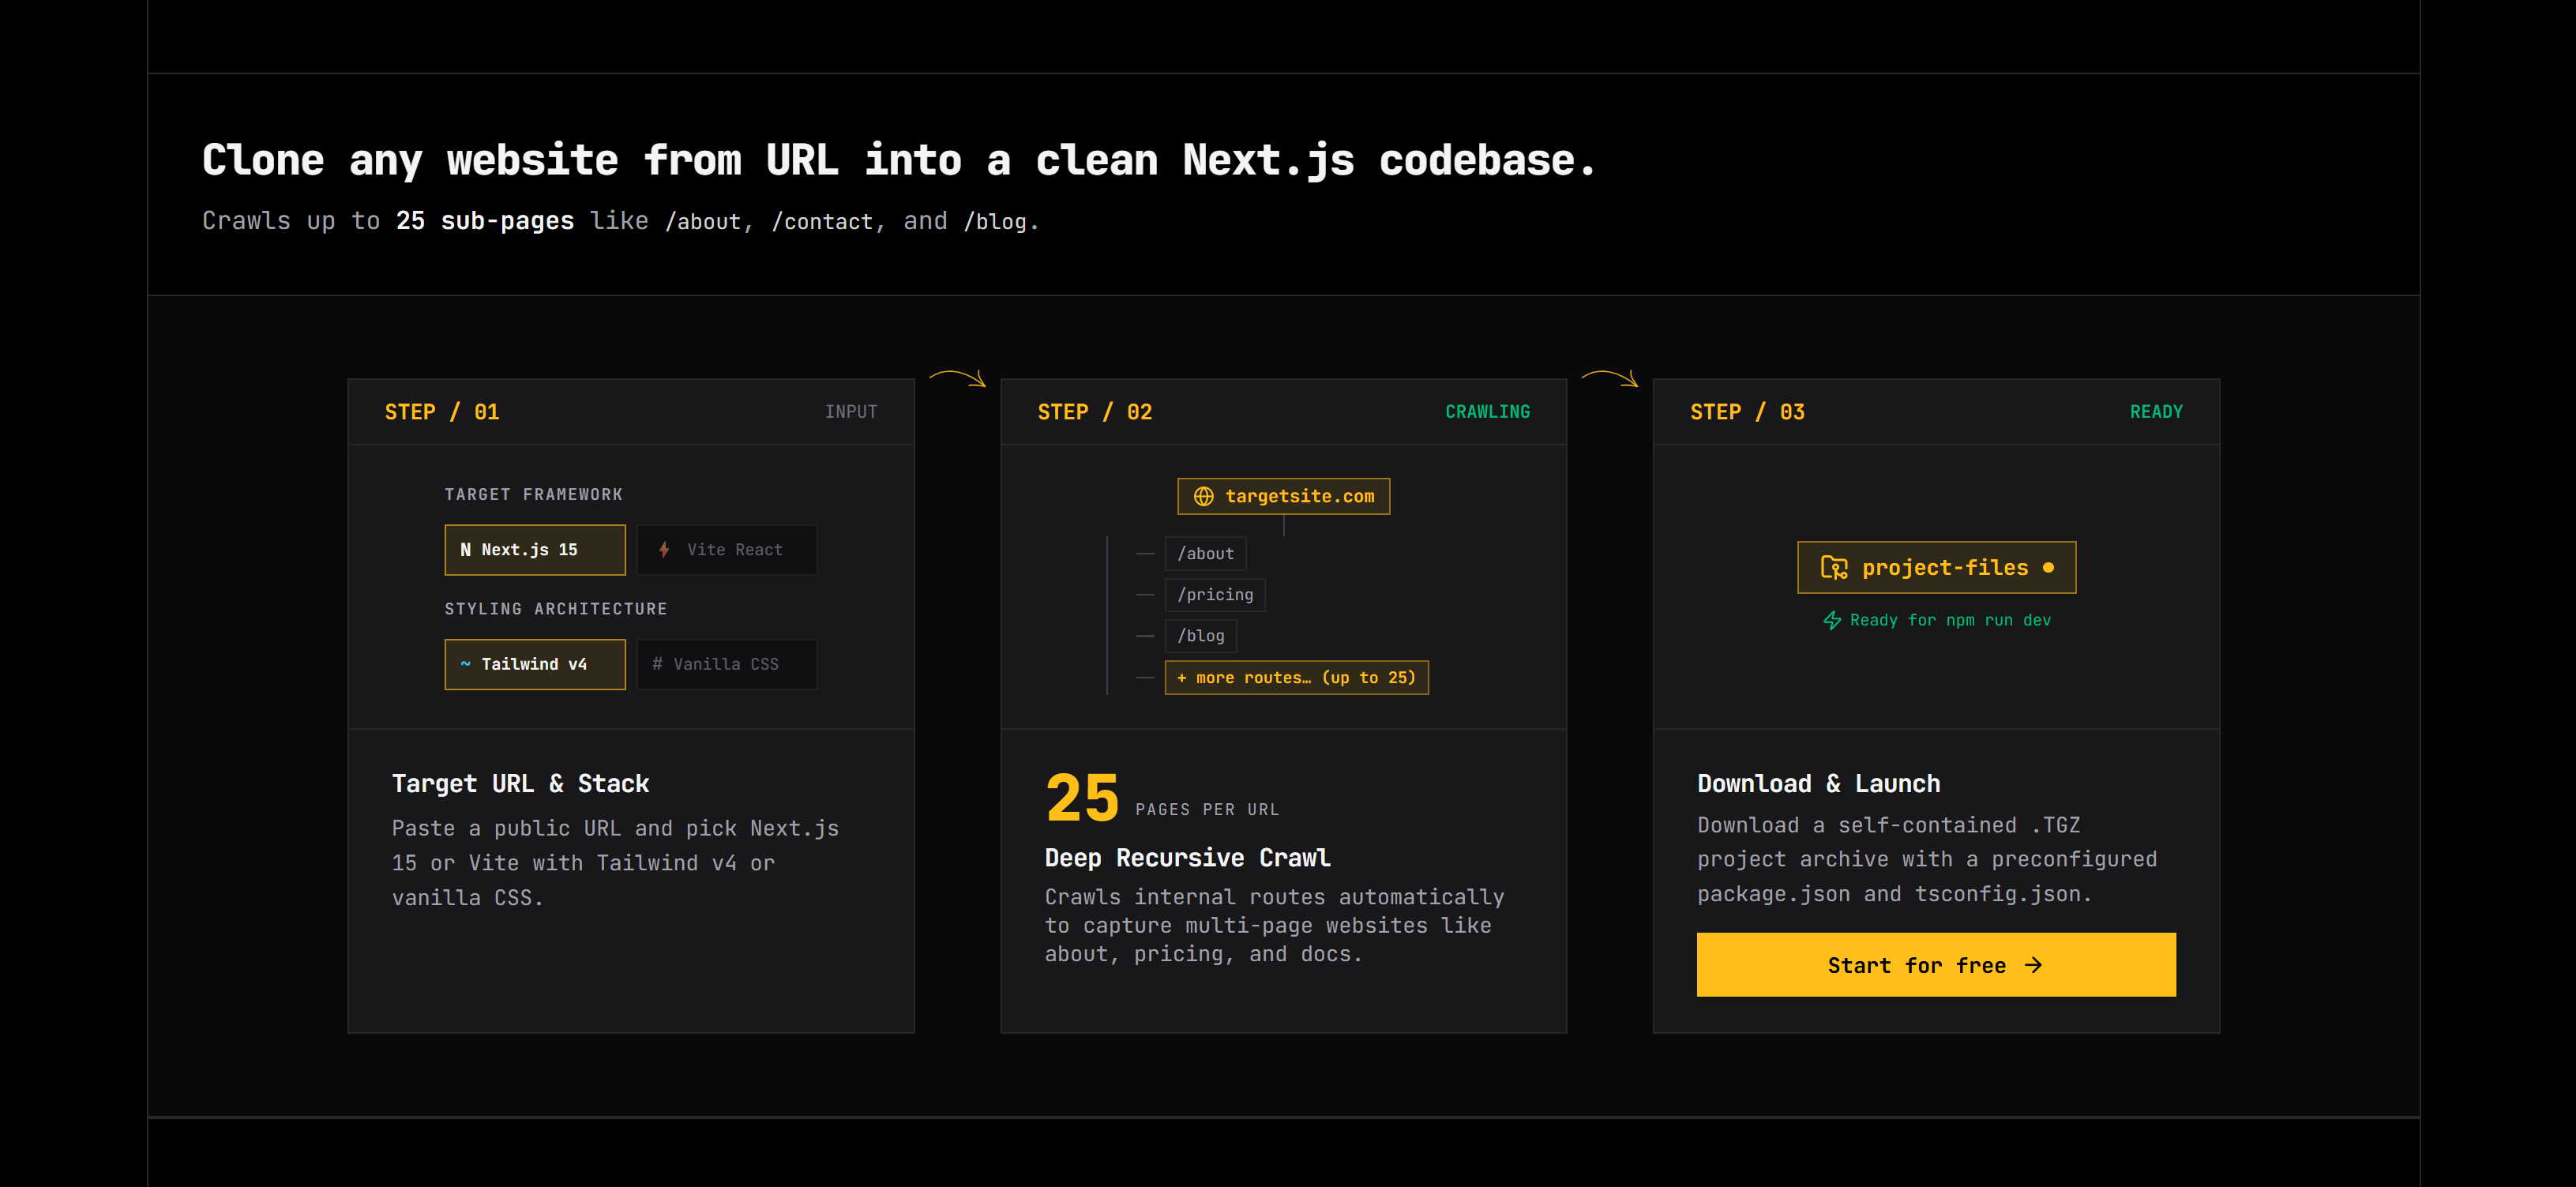This screenshot has height=1187, width=2576.
Task: Click the 25 sub-pages text in subtitle
Action: tap(485, 221)
